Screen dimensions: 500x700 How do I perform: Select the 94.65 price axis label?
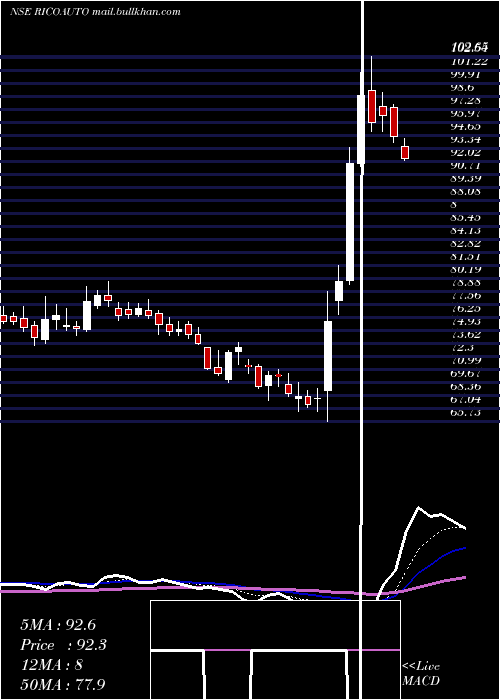(x=467, y=126)
